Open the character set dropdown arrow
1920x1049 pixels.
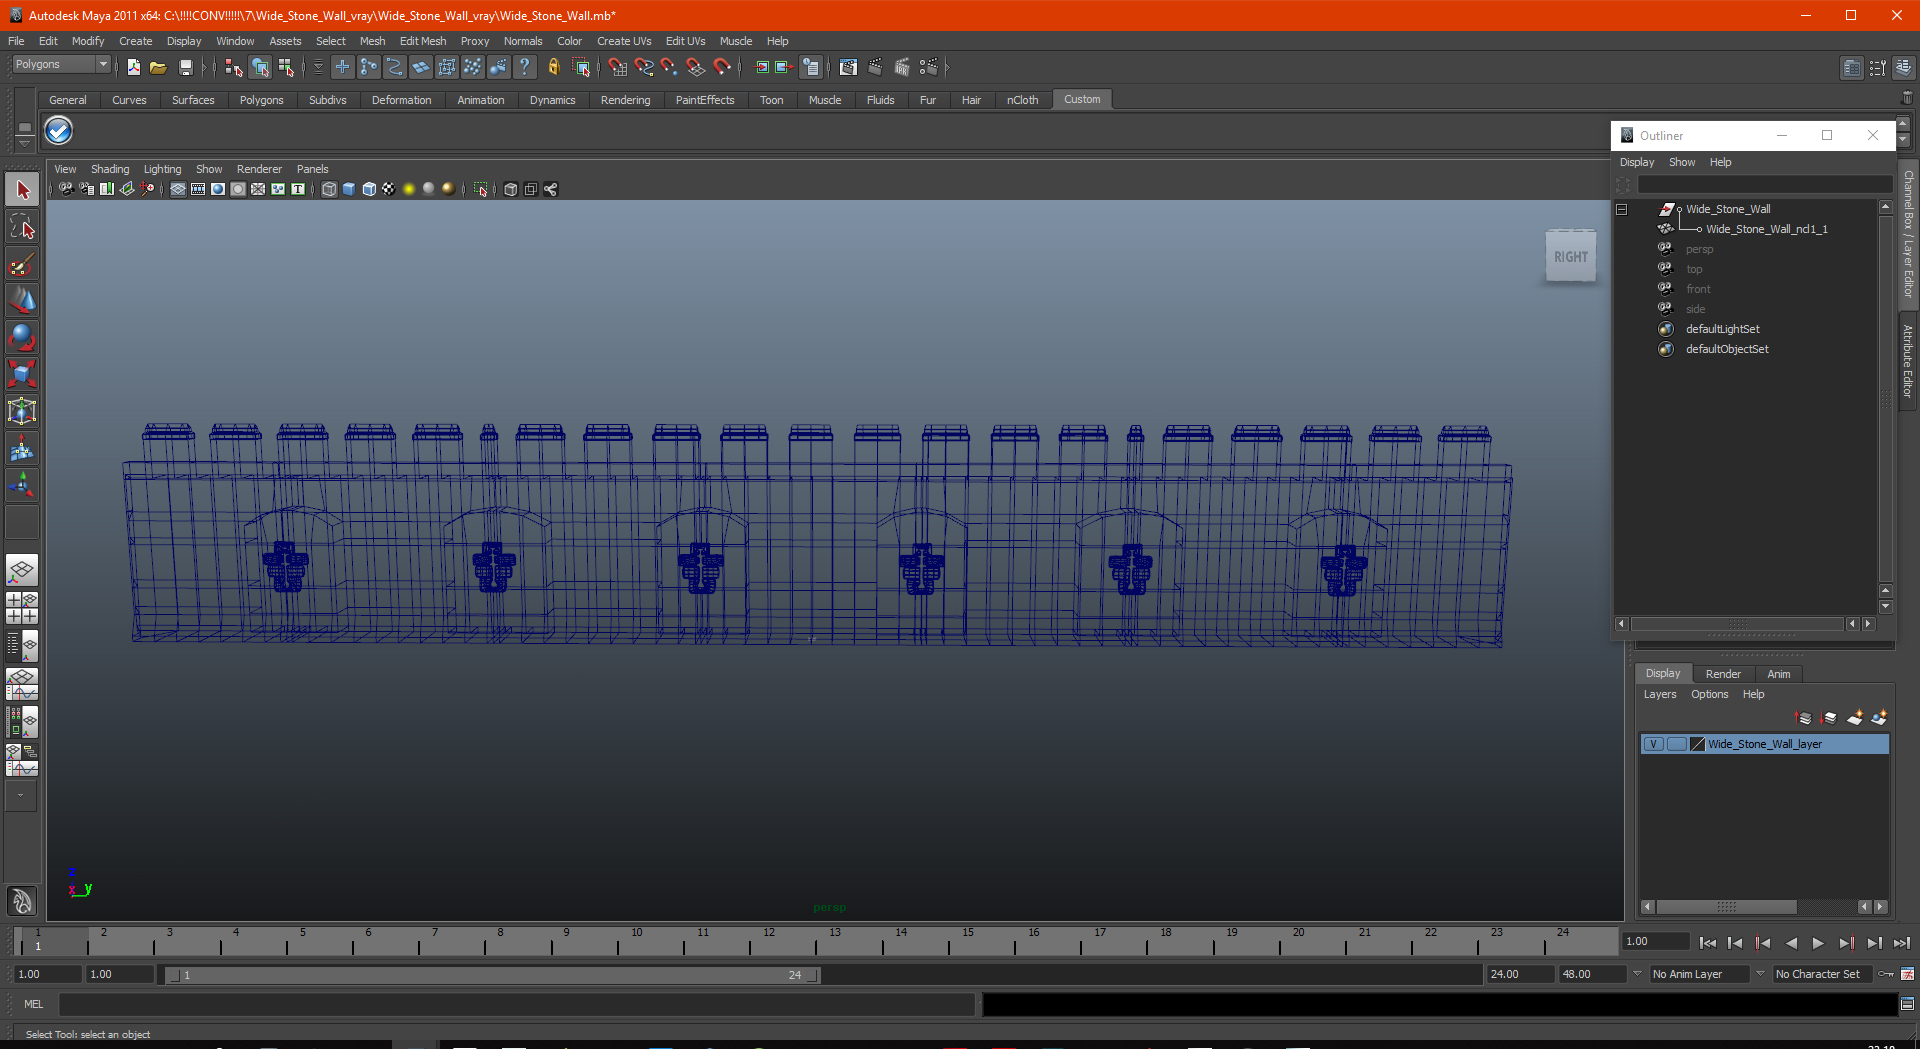pos(1760,973)
